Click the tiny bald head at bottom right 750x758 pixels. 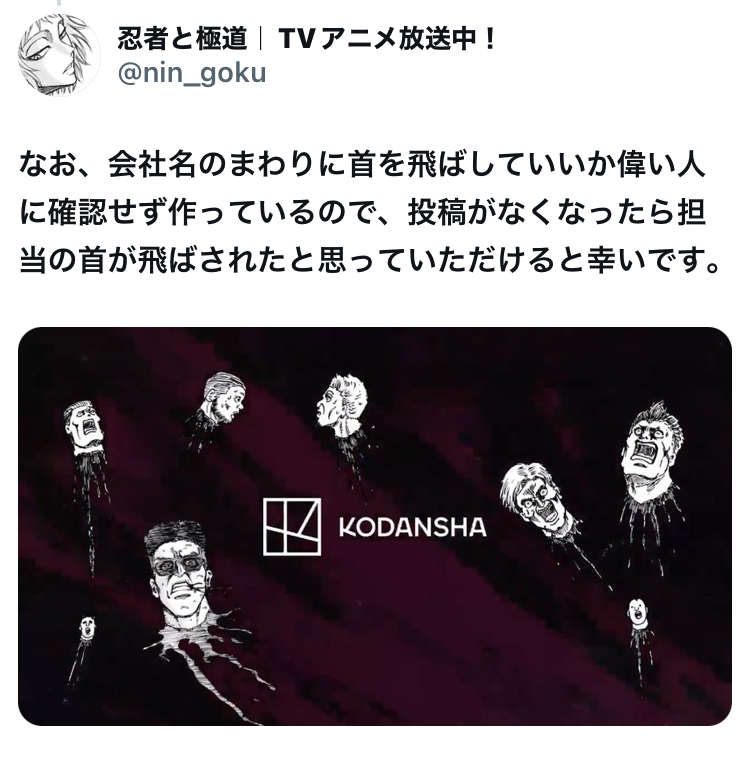[638, 614]
